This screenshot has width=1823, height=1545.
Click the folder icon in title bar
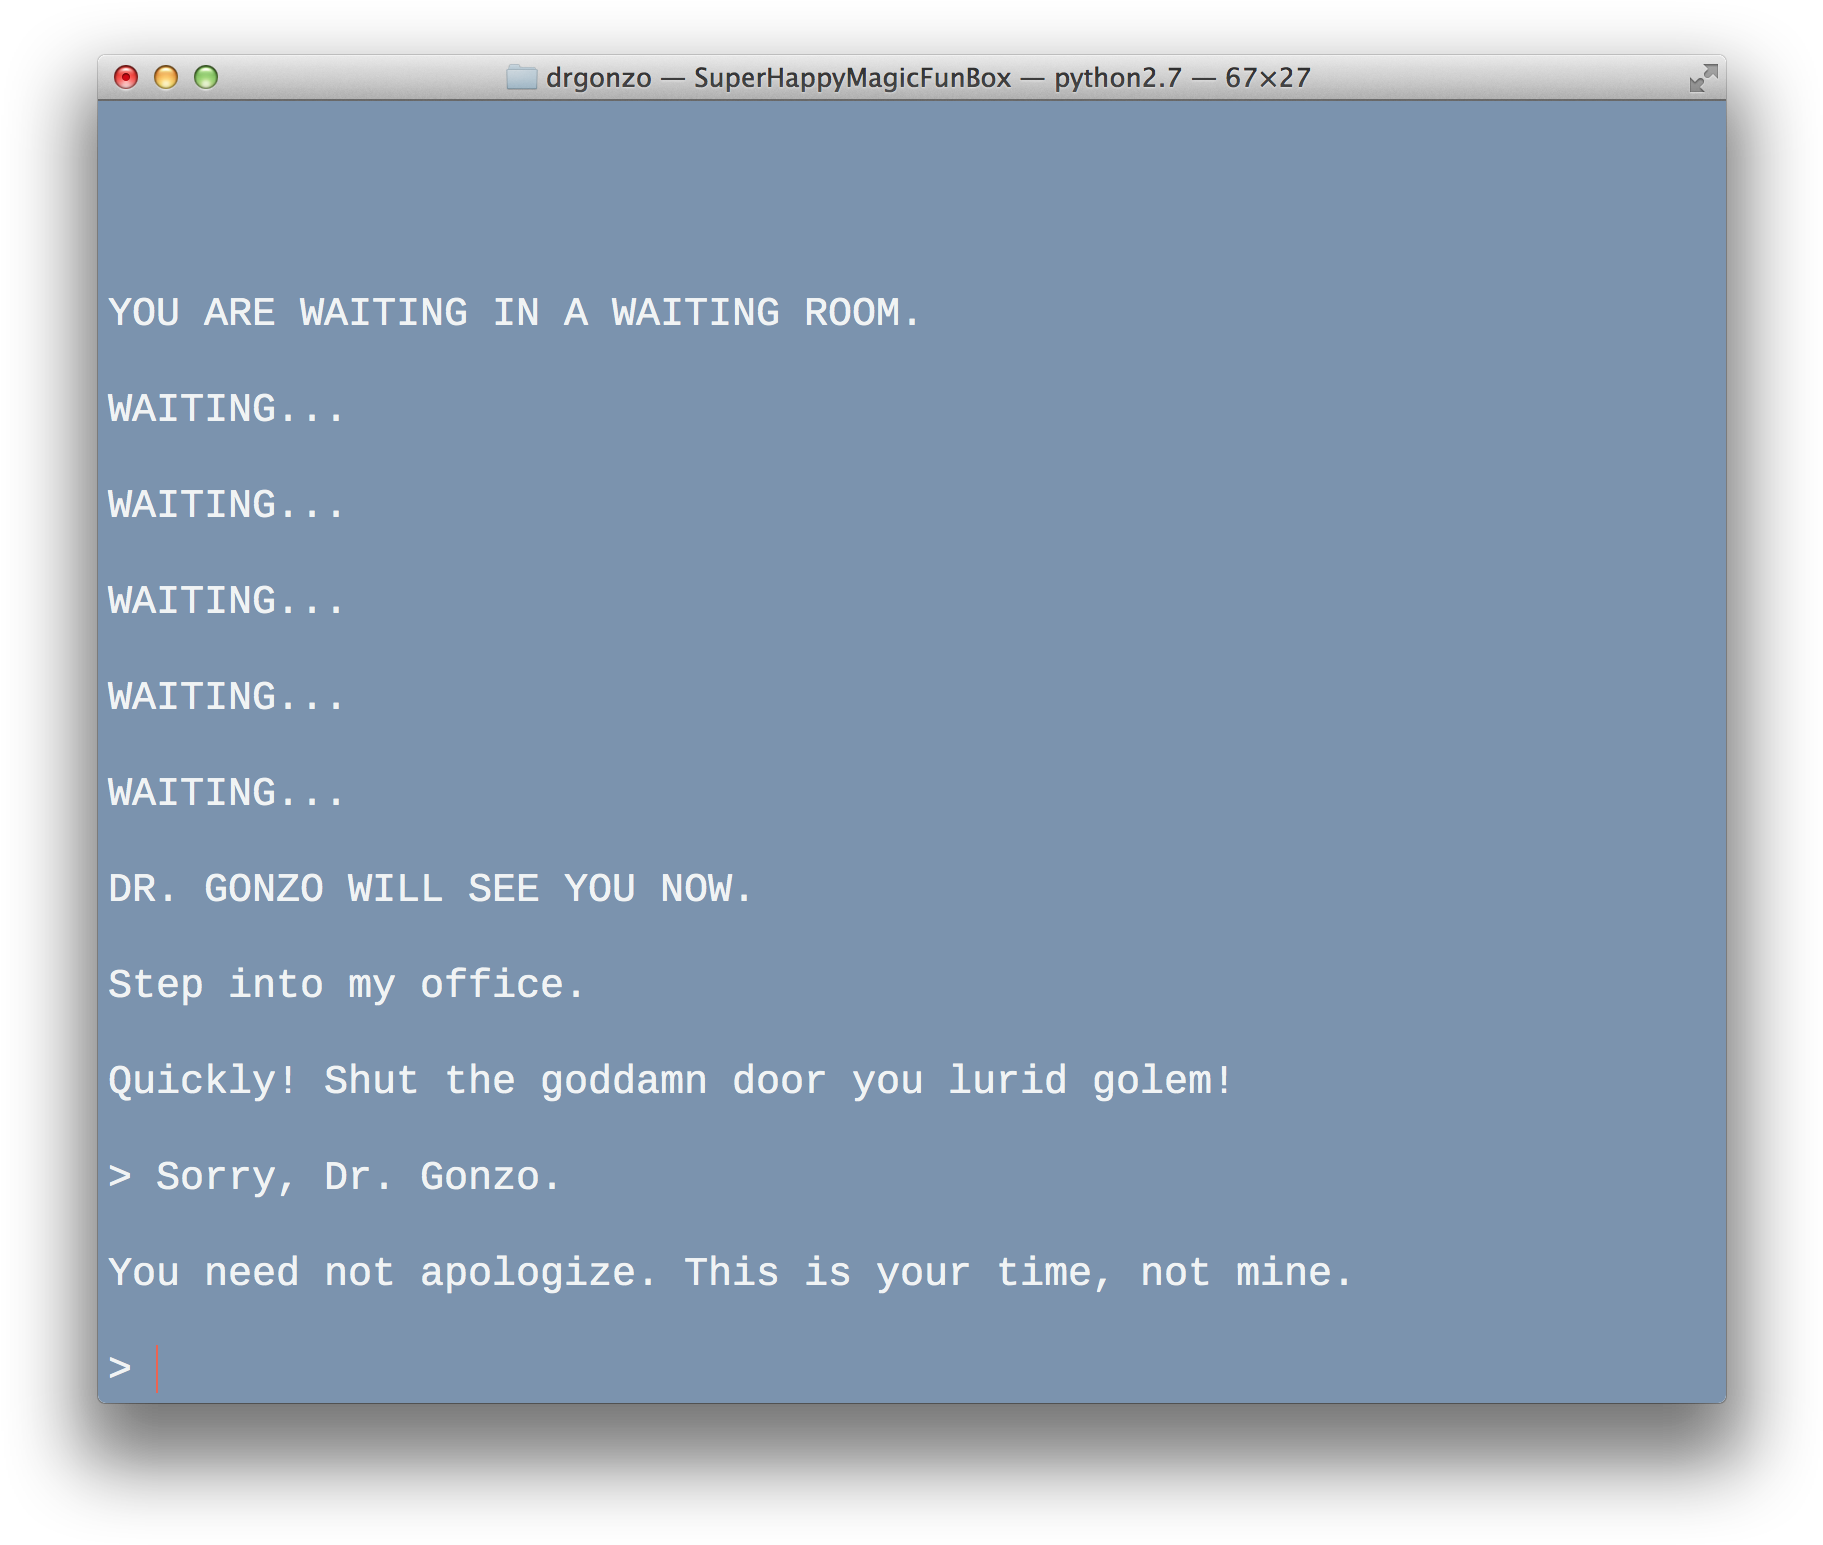click(521, 77)
